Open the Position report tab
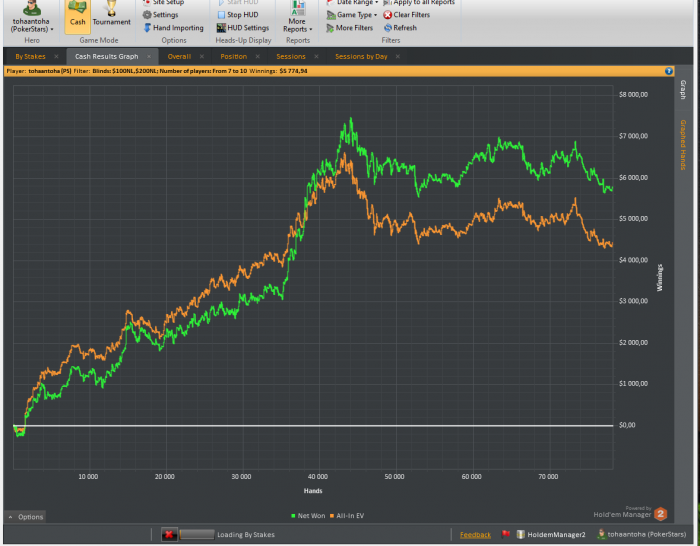Image resolution: width=700 pixels, height=546 pixels. (233, 57)
